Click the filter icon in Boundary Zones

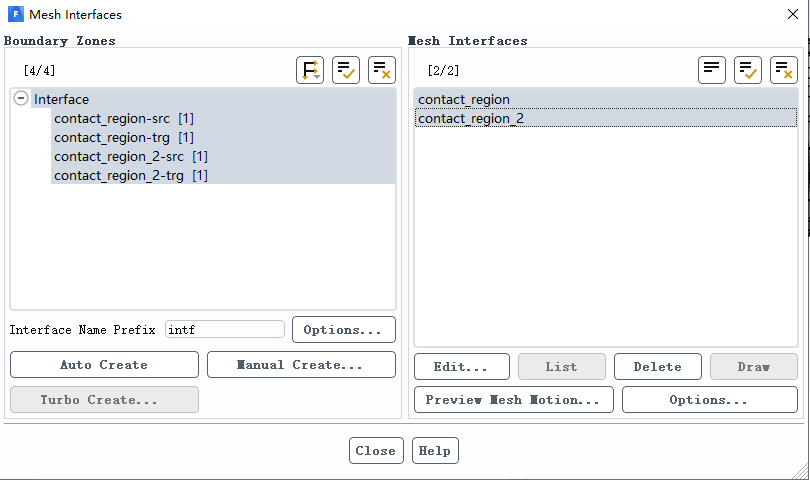(310, 70)
